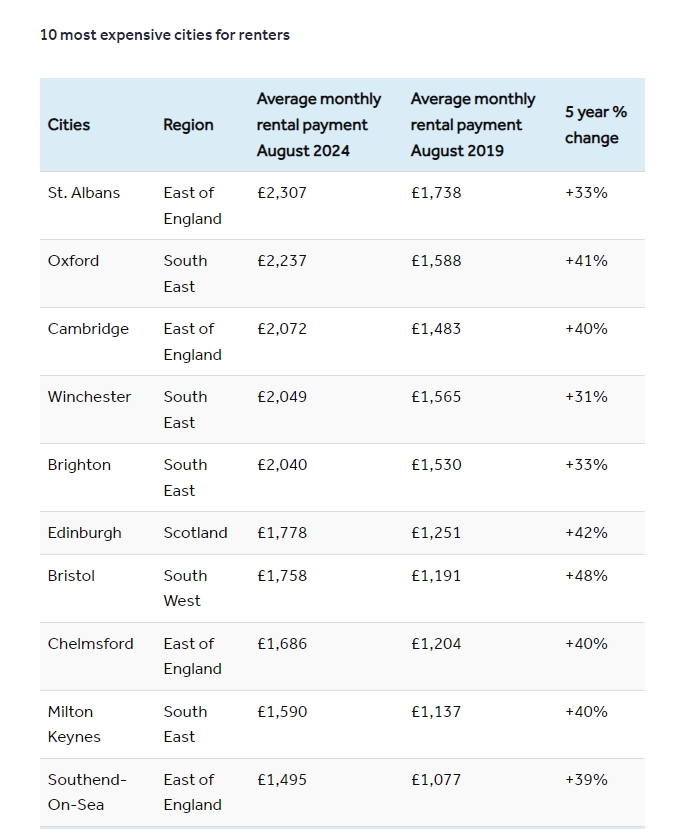Click the '10 most expensive cities for renters' heading
The height and width of the screenshot is (829, 684).
[x=165, y=35]
